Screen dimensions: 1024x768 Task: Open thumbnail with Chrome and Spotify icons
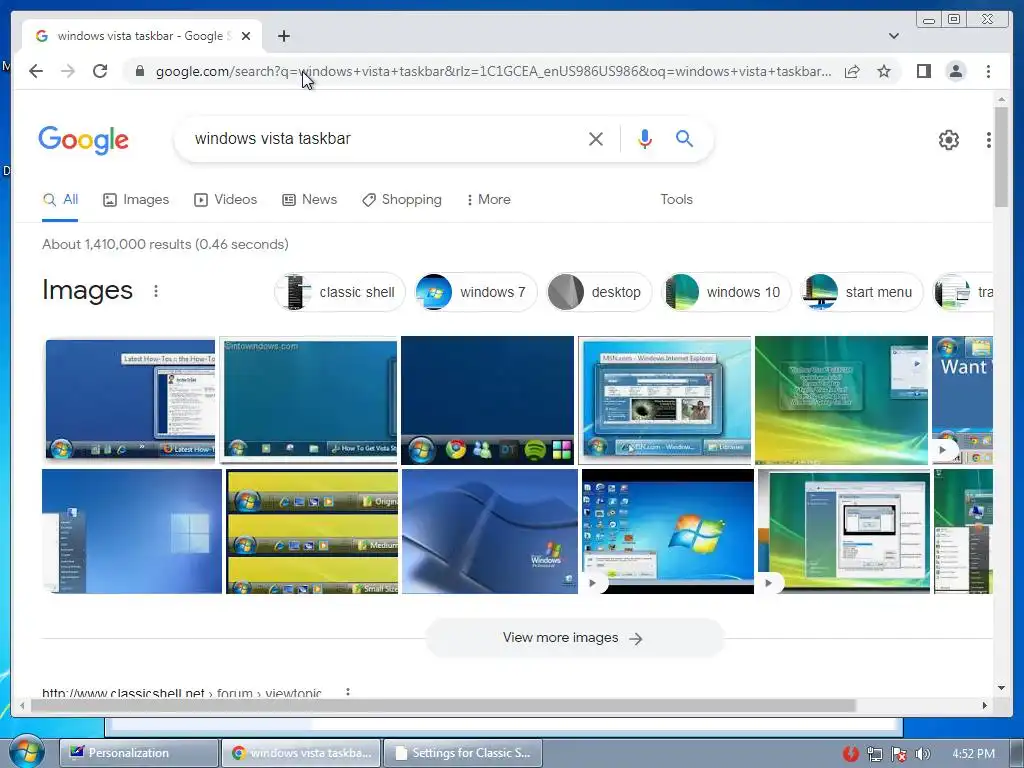(487, 400)
